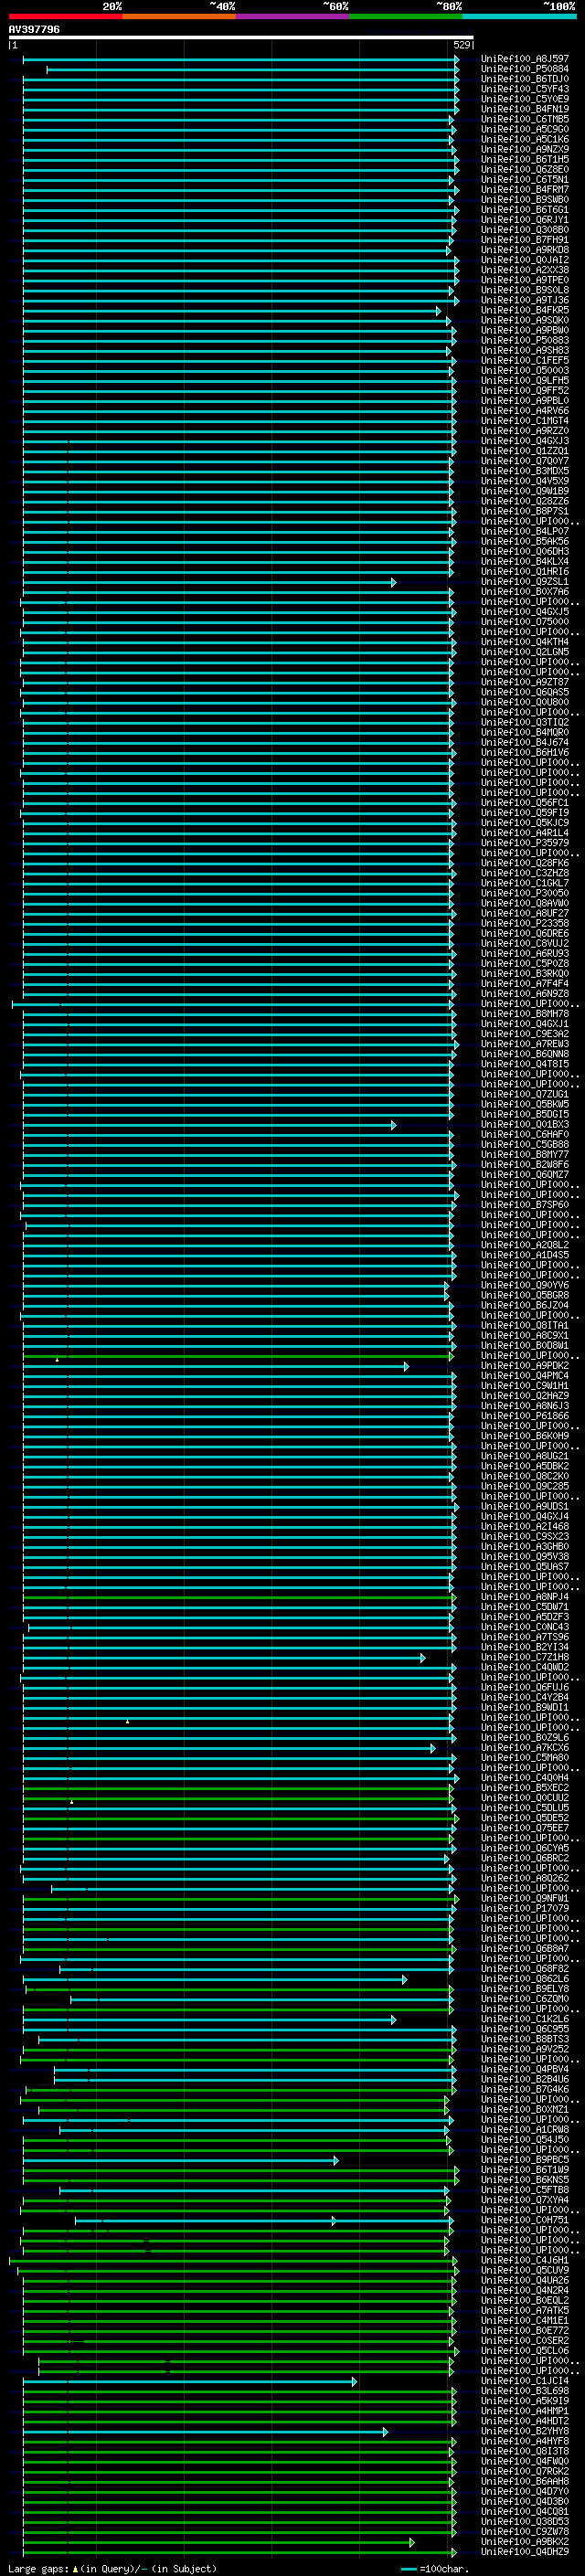Click hit UniRef100_P17079
Screen dimensions: 585x2576
[525, 1909]
